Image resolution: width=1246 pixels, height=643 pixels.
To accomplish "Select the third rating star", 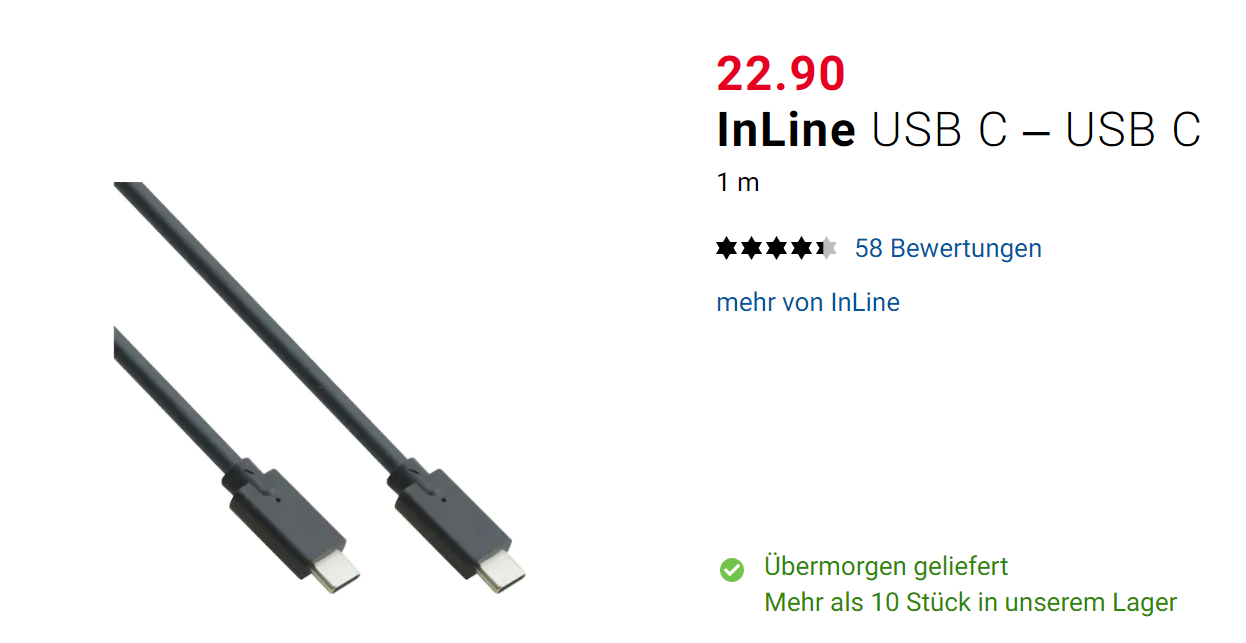I will click(776, 248).
